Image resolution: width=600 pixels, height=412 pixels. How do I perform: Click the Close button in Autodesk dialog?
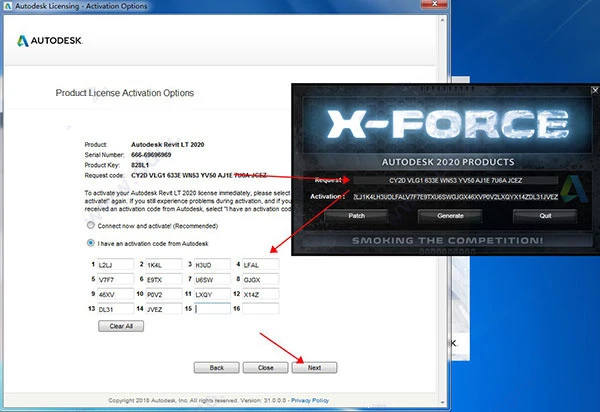266,368
